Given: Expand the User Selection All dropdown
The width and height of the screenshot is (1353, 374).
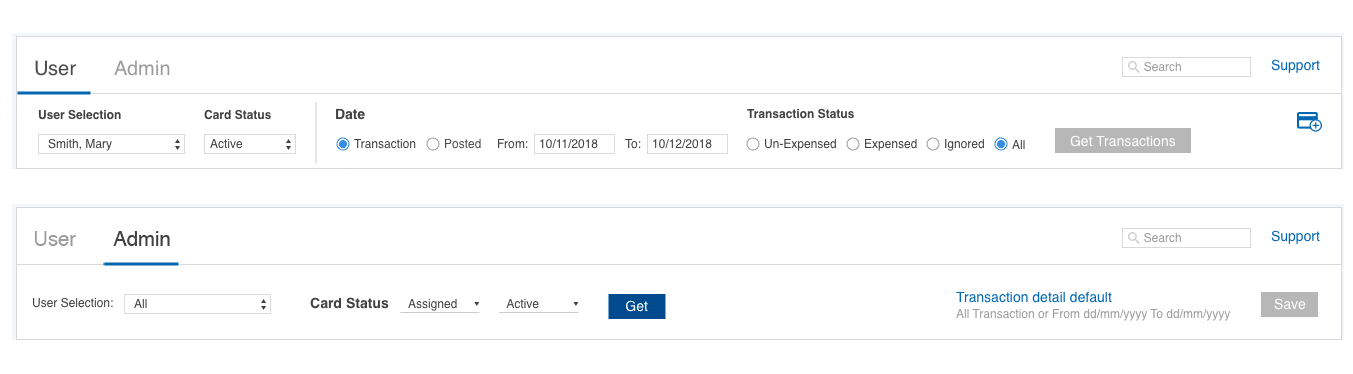Looking at the screenshot, I should tap(197, 304).
